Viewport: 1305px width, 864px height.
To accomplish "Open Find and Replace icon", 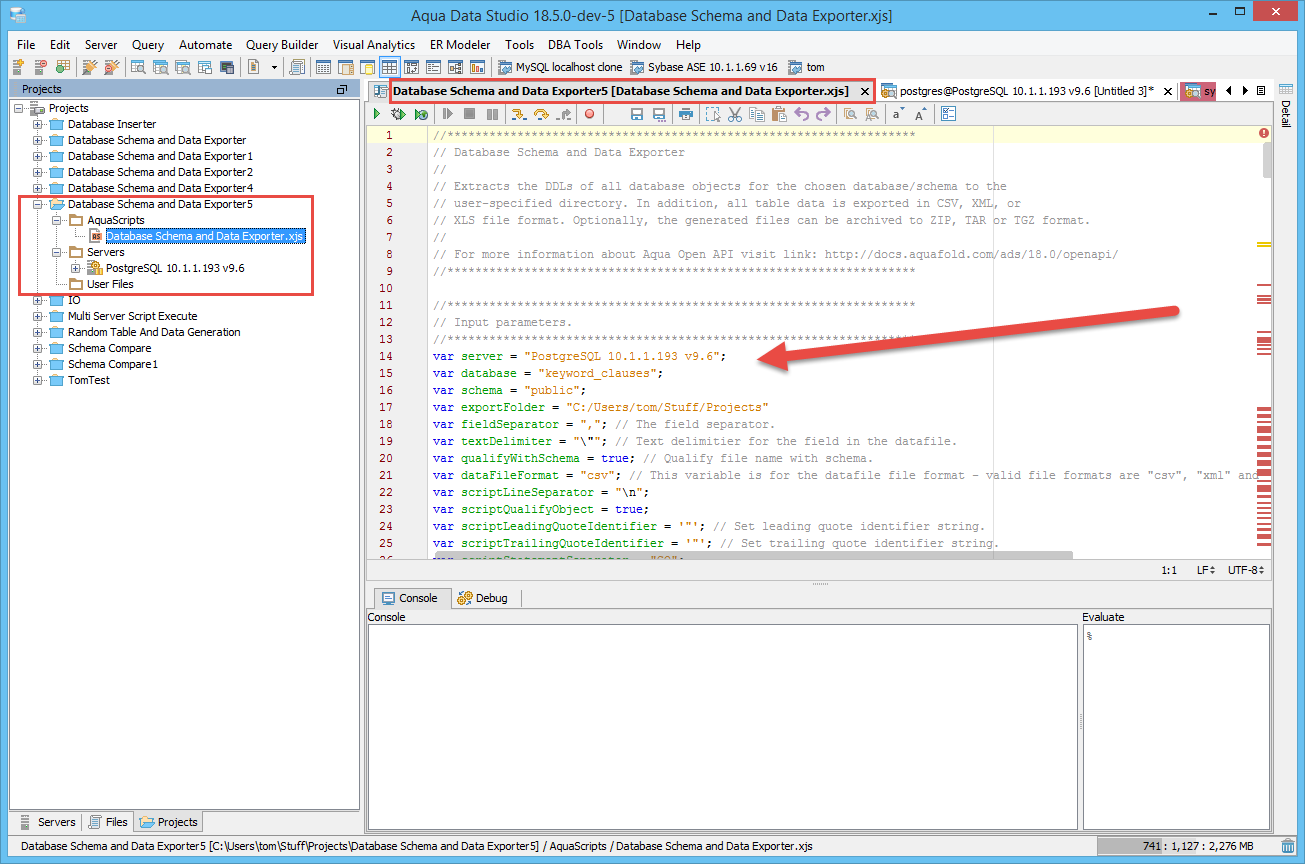I will tap(872, 114).
